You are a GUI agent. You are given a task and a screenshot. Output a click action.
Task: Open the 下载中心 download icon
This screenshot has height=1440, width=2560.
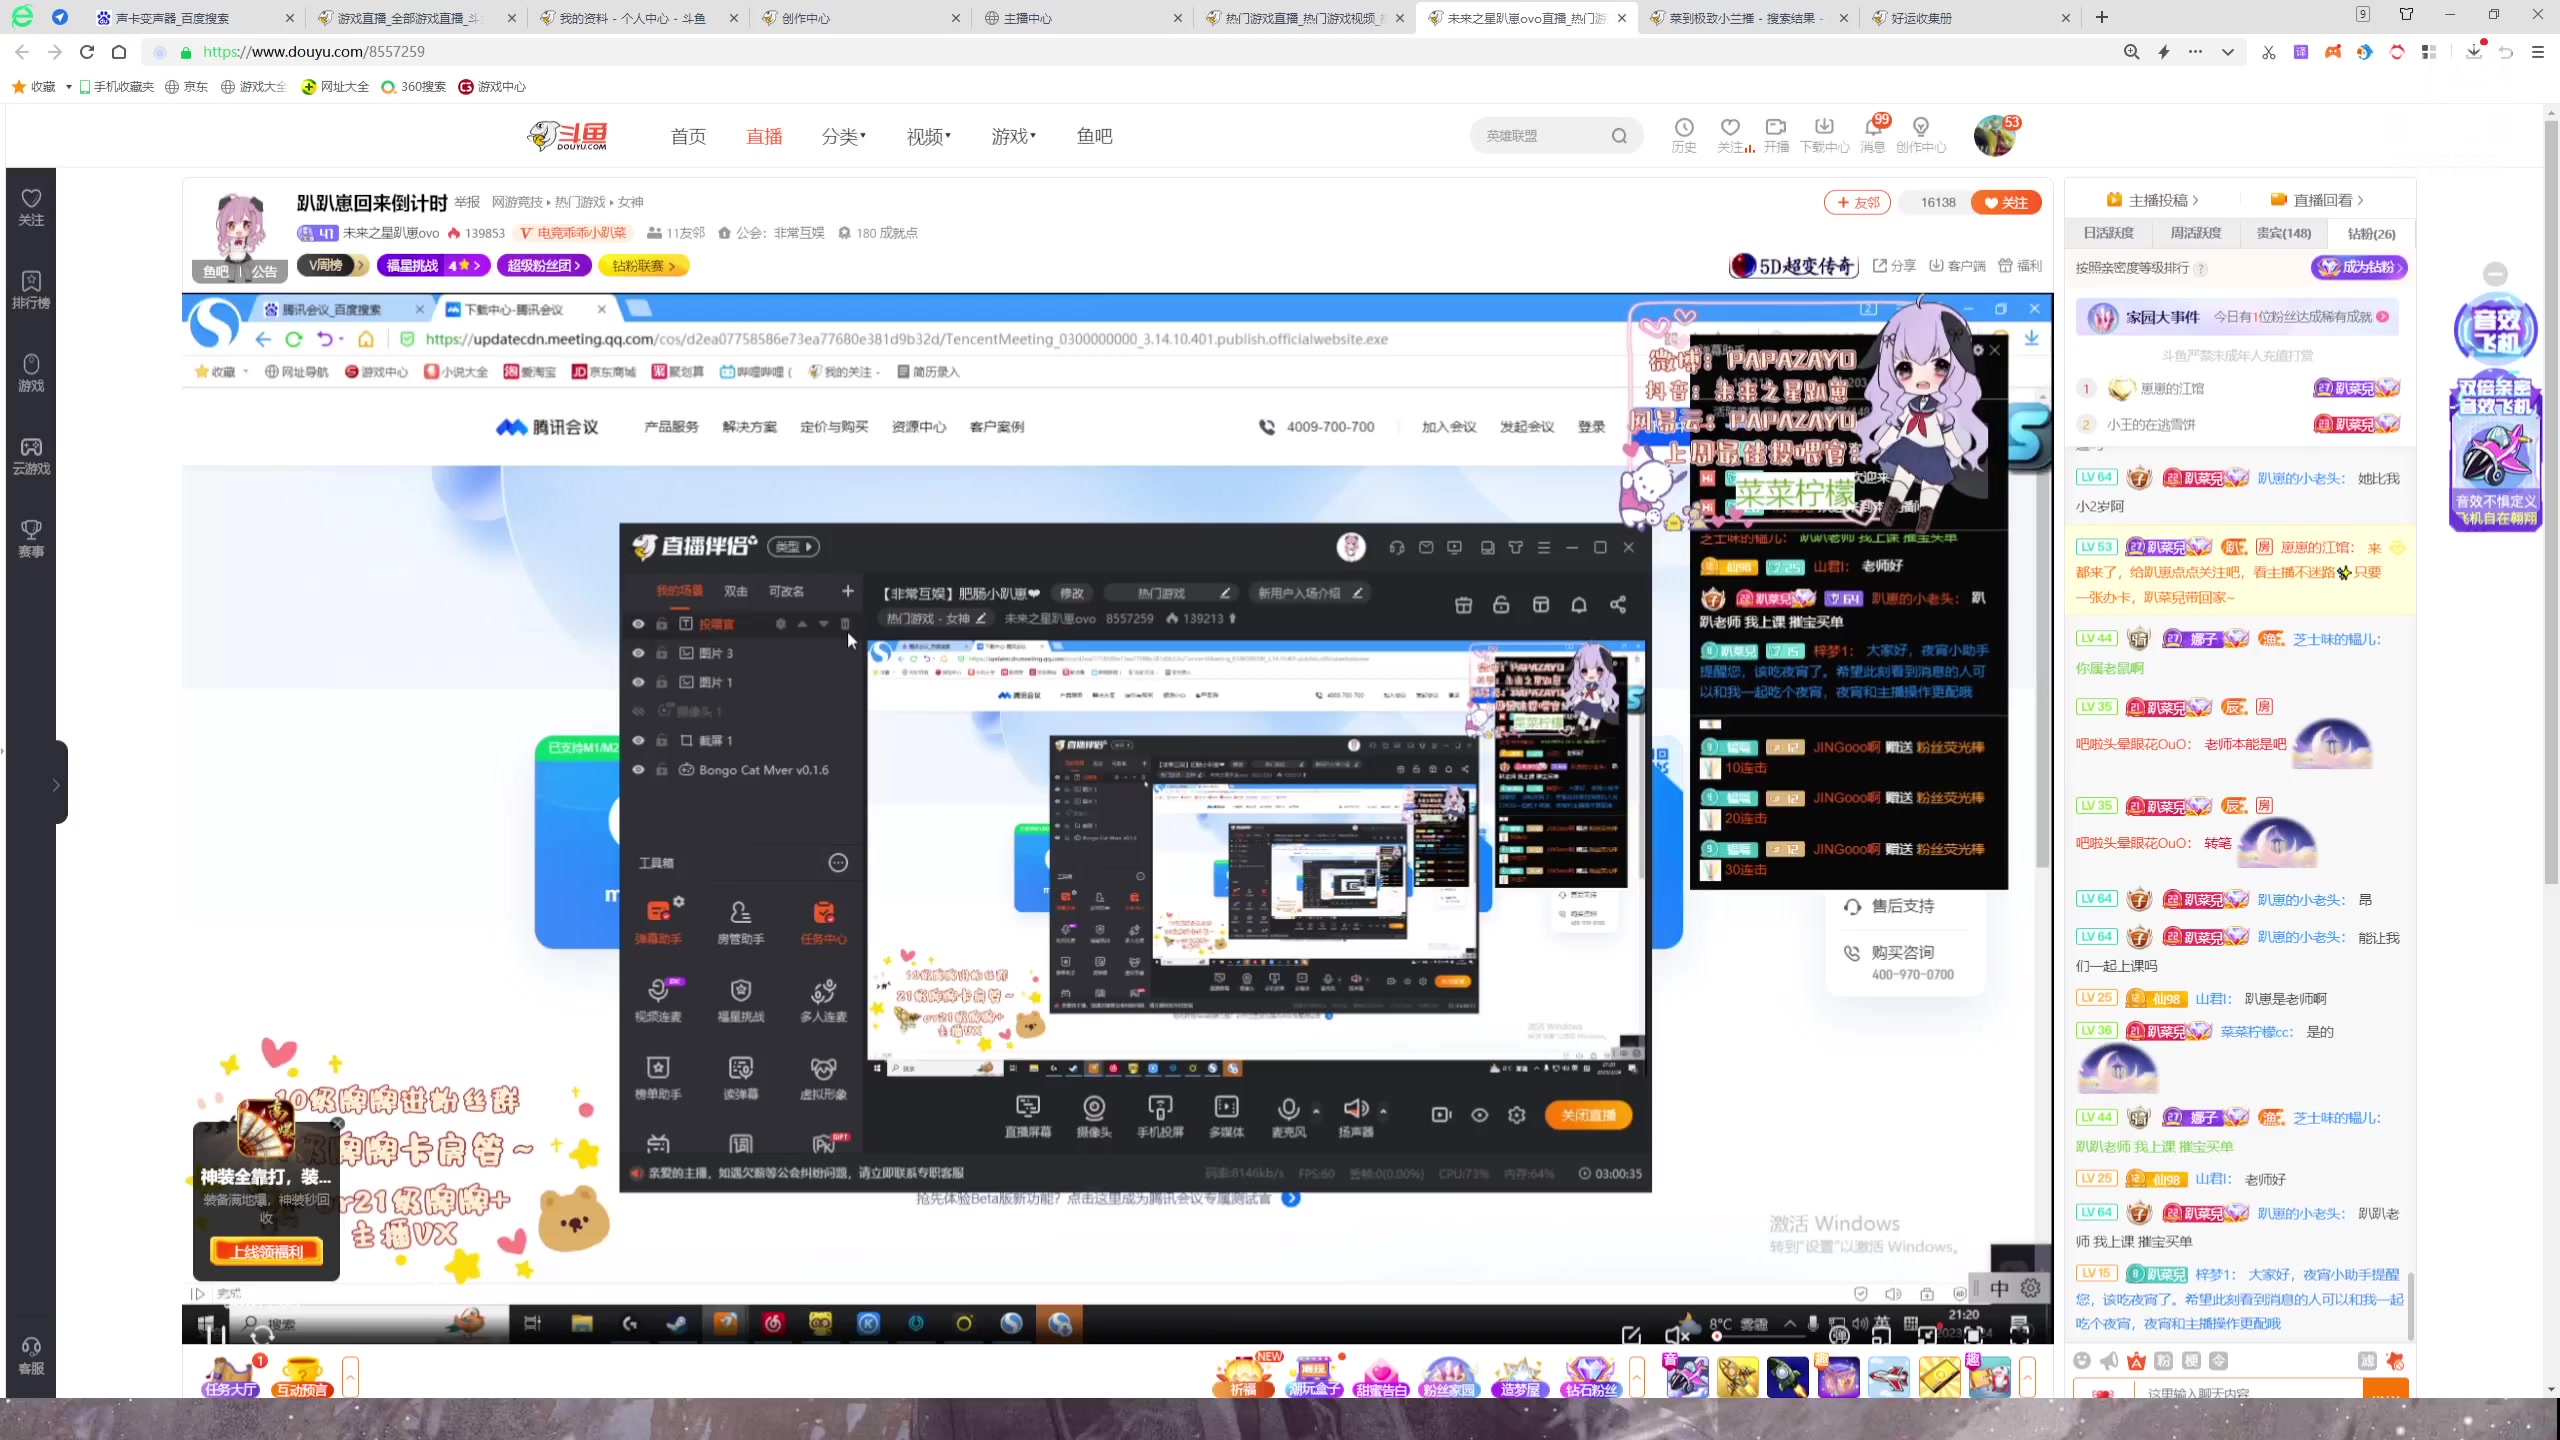[1825, 135]
